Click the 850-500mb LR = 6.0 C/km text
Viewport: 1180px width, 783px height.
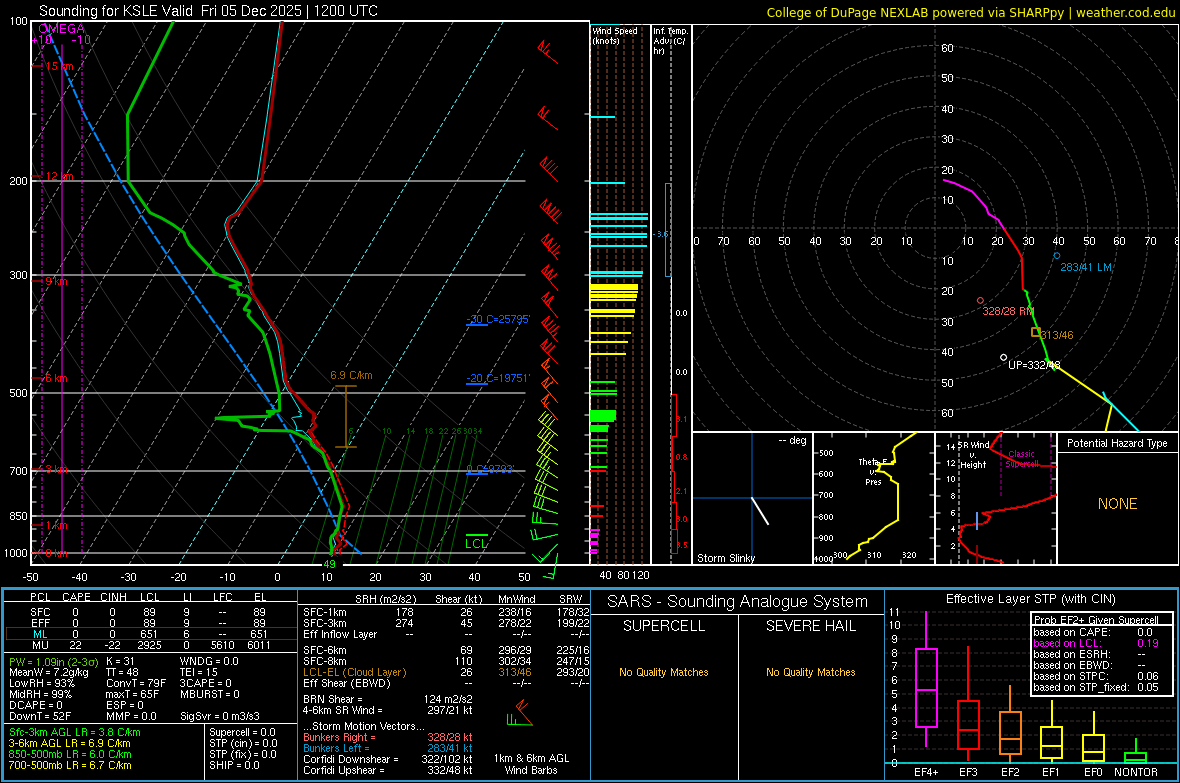(70, 754)
